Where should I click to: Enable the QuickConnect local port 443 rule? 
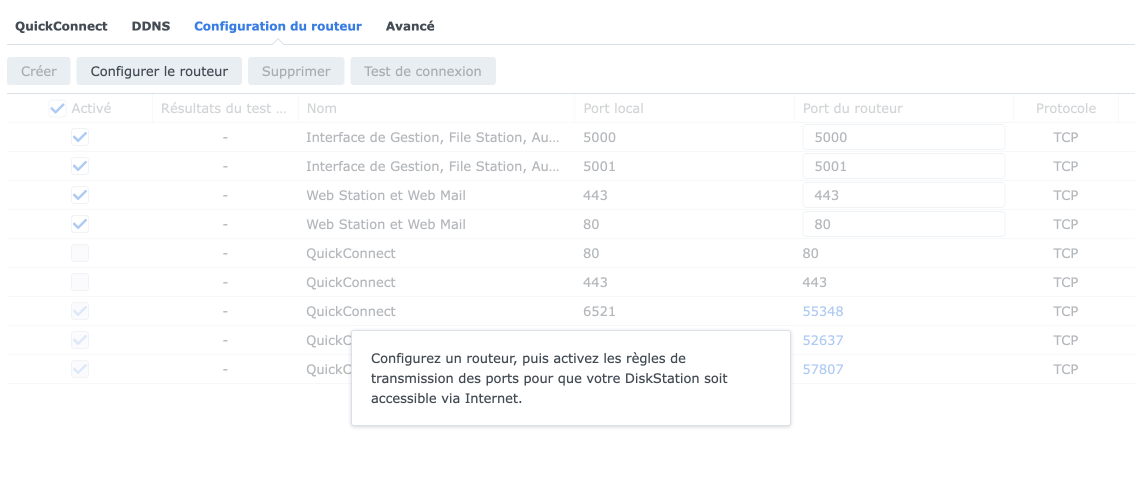point(80,282)
